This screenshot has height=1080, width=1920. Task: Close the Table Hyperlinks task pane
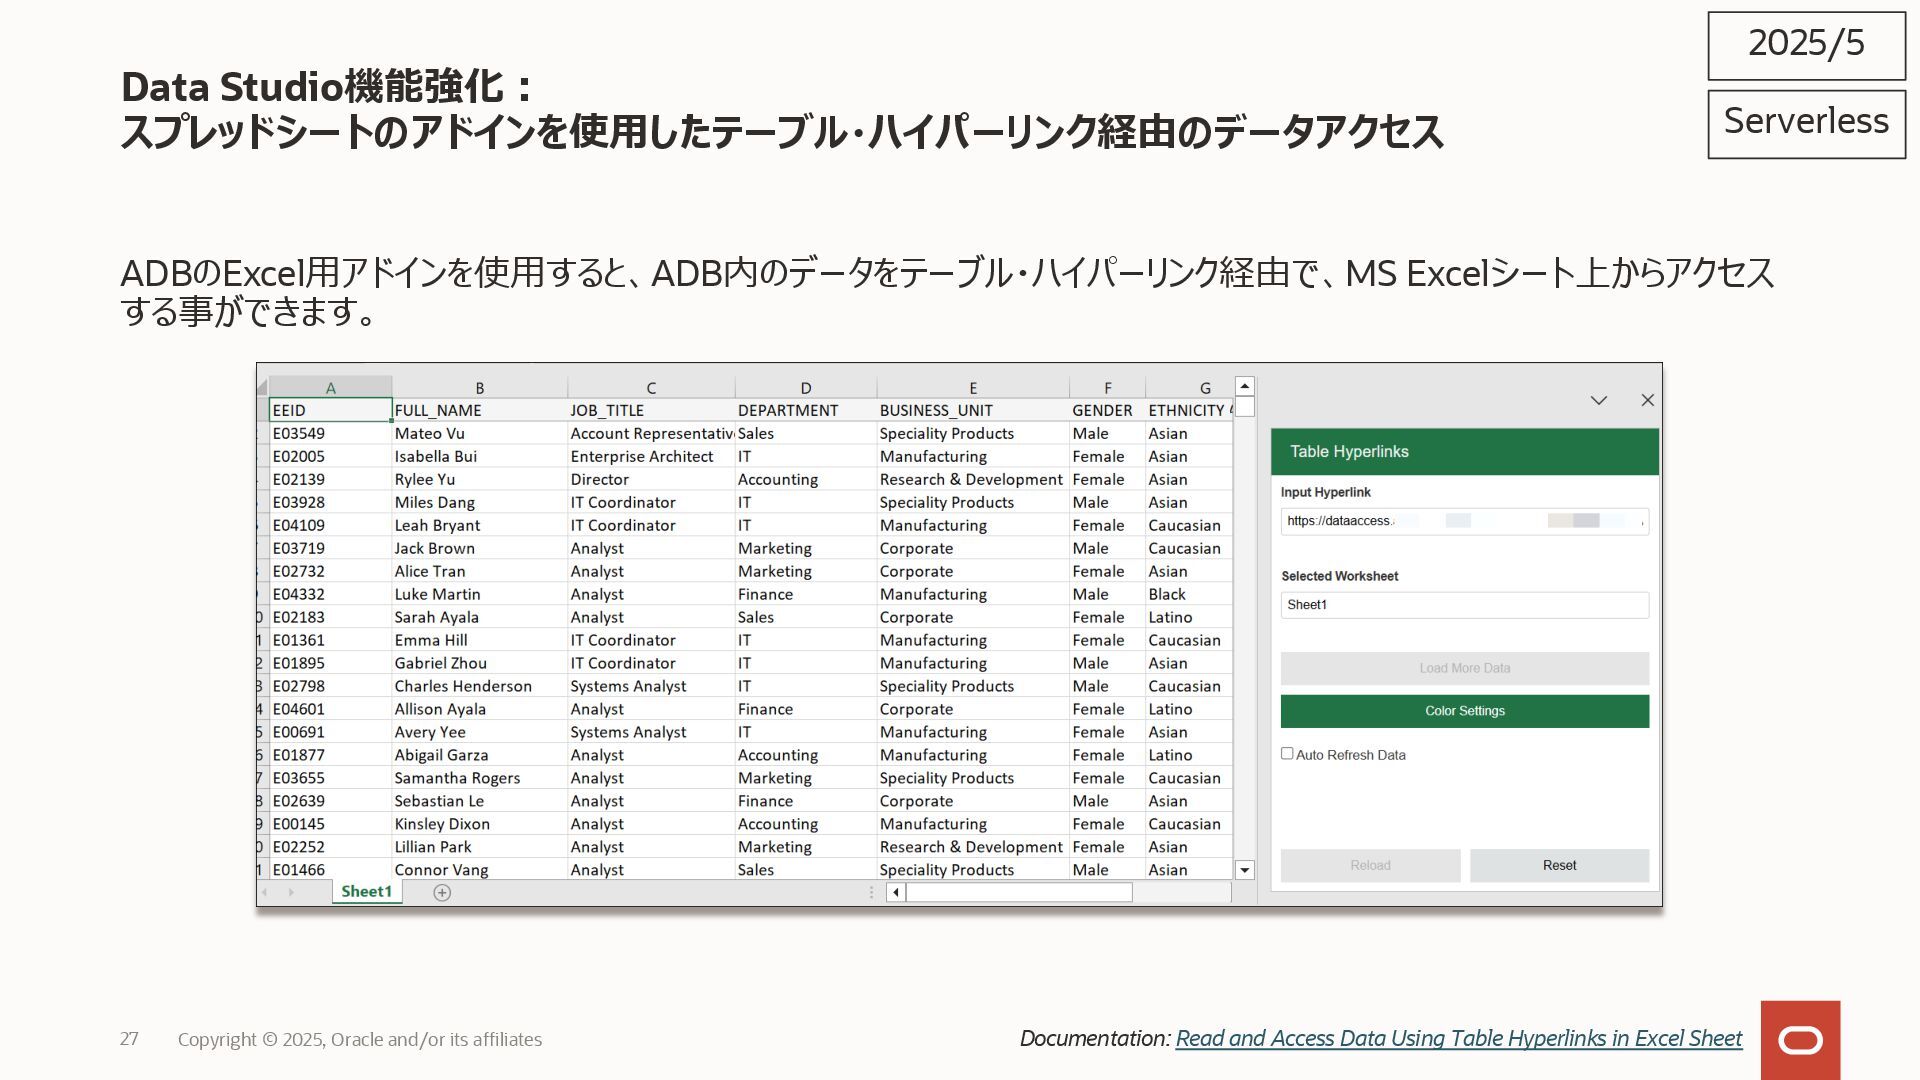(x=1647, y=401)
